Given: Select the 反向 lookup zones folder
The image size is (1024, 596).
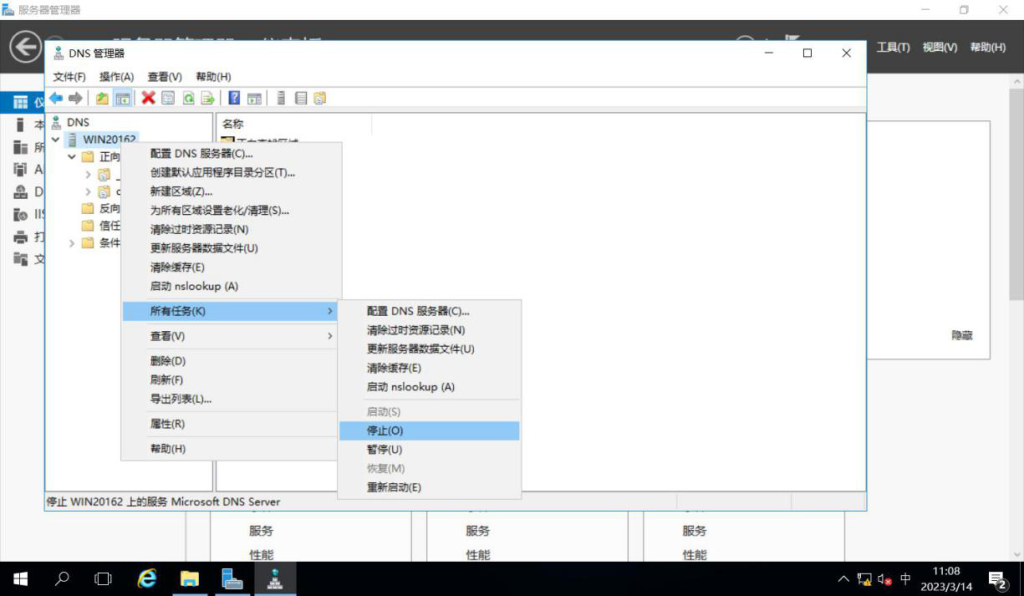Looking at the screenshot, I should point(102,208).
